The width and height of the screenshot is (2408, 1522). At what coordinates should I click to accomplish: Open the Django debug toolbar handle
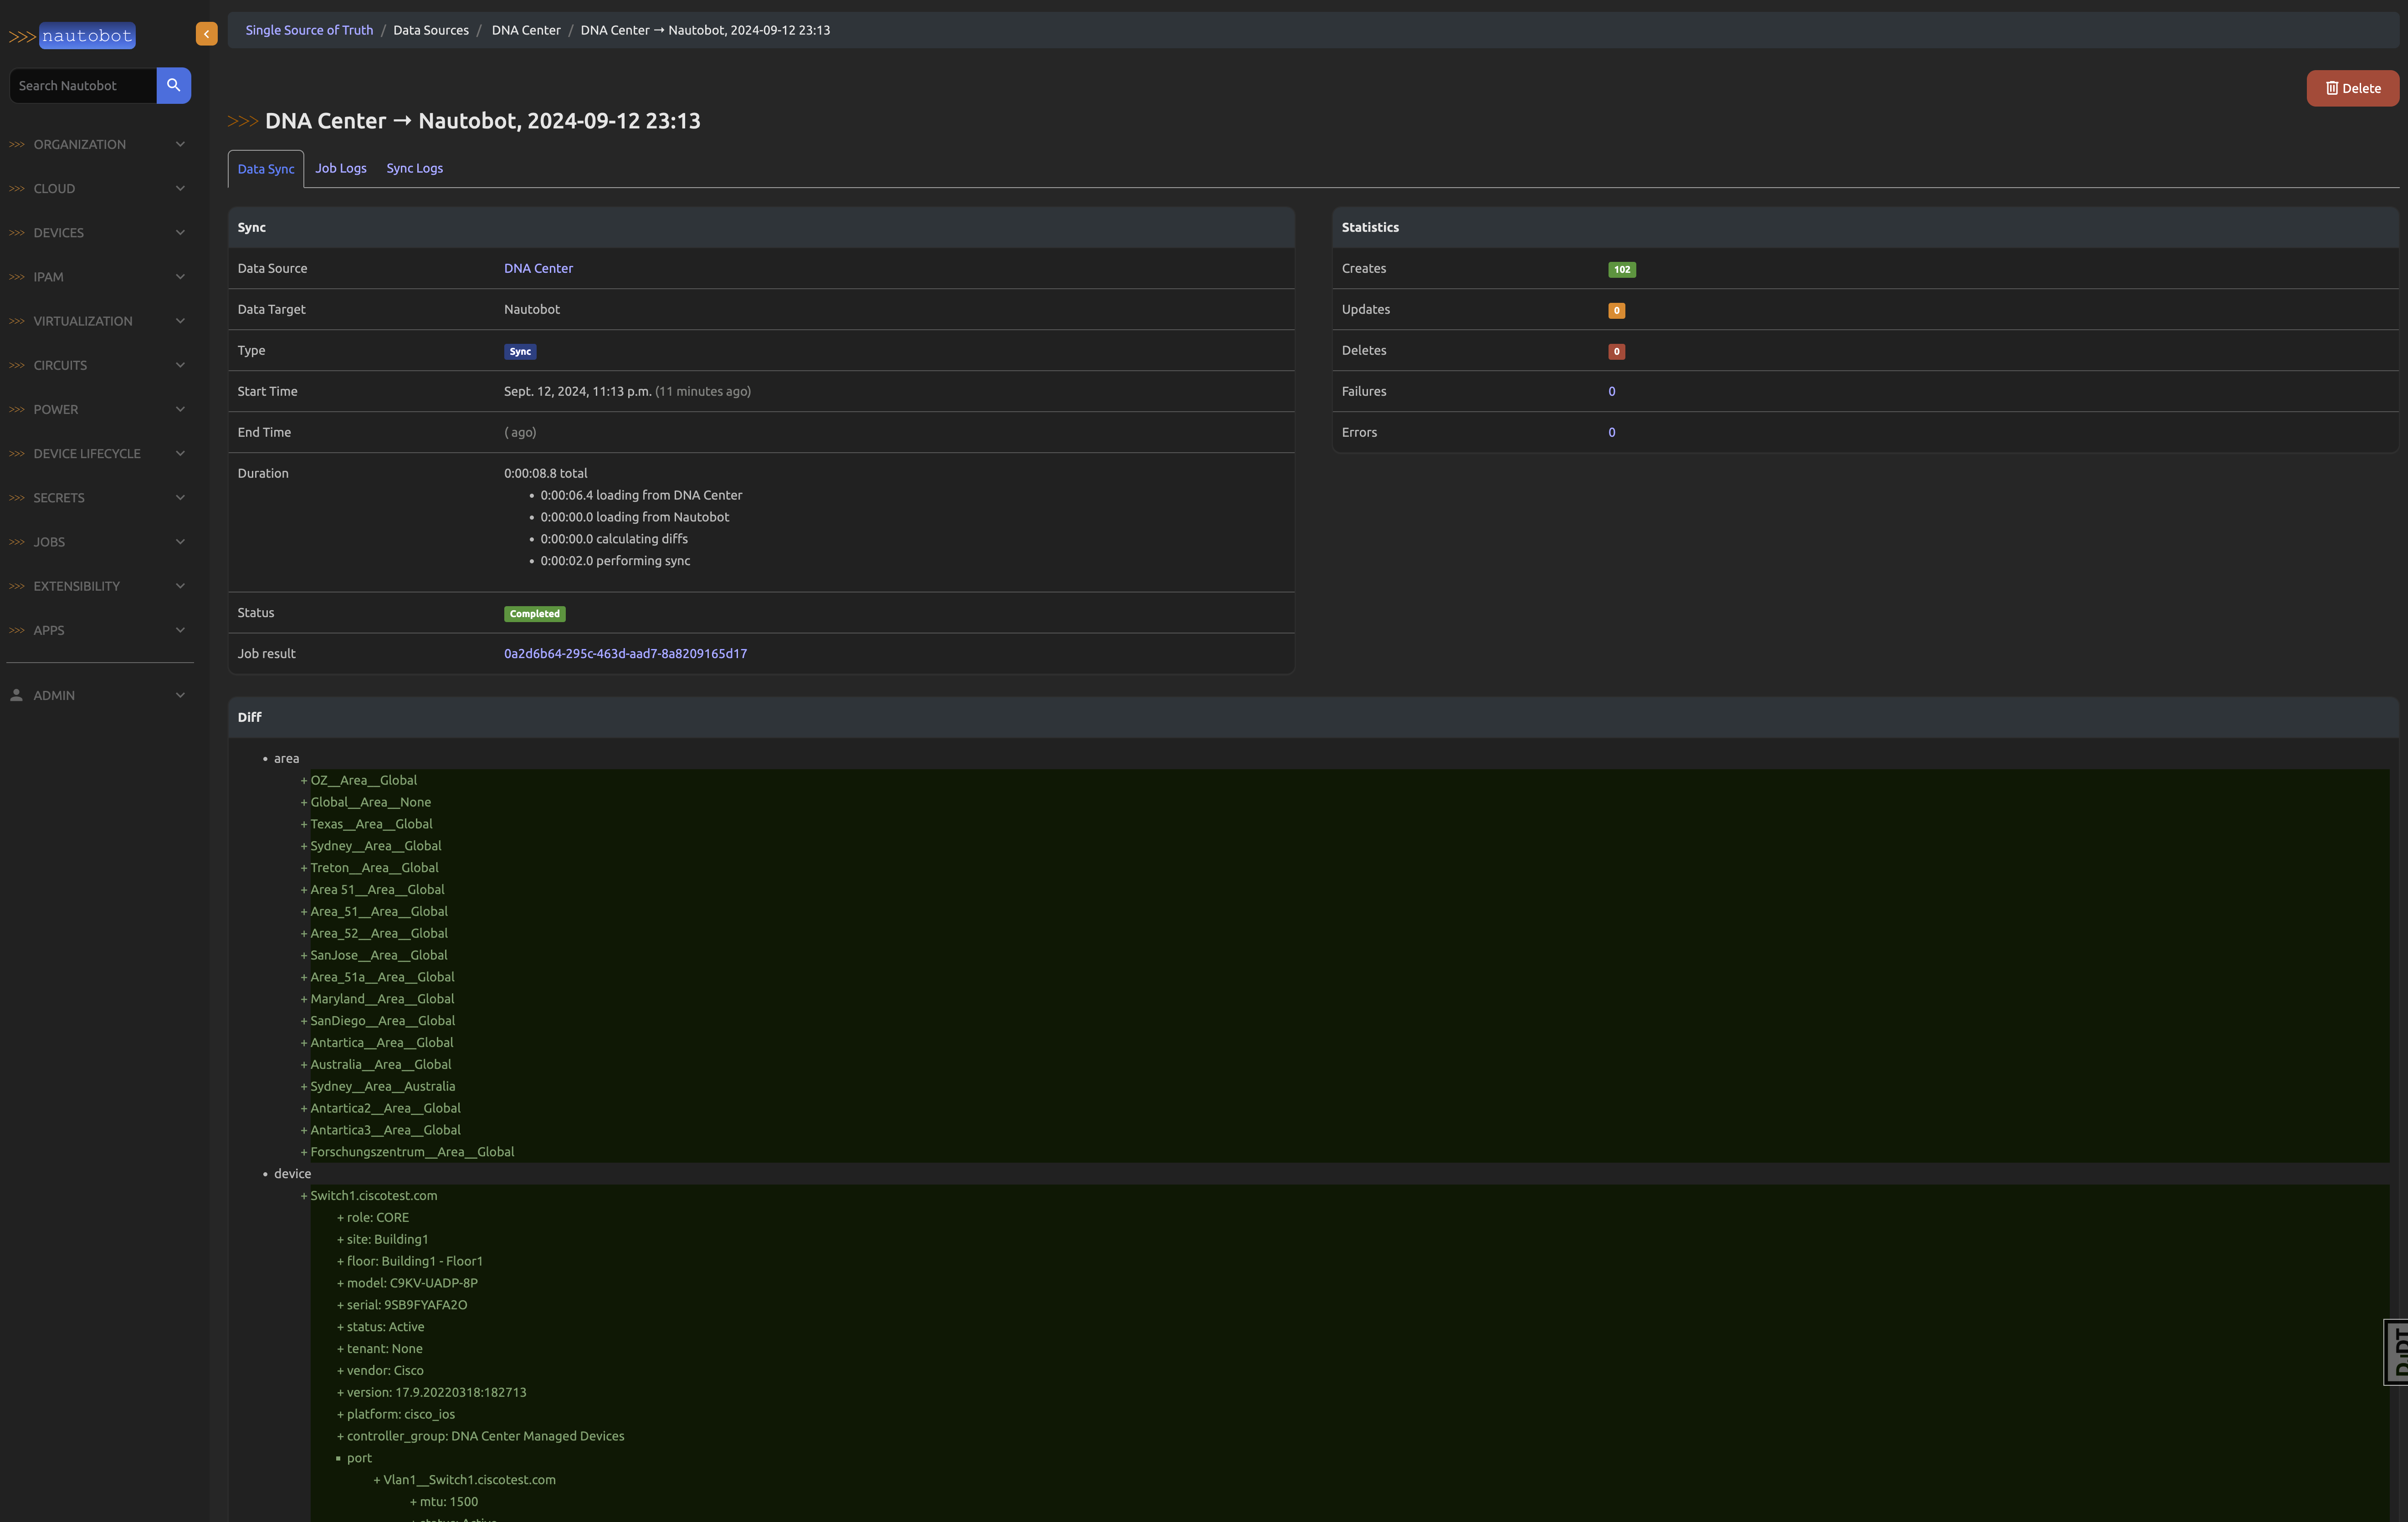2397,1352
